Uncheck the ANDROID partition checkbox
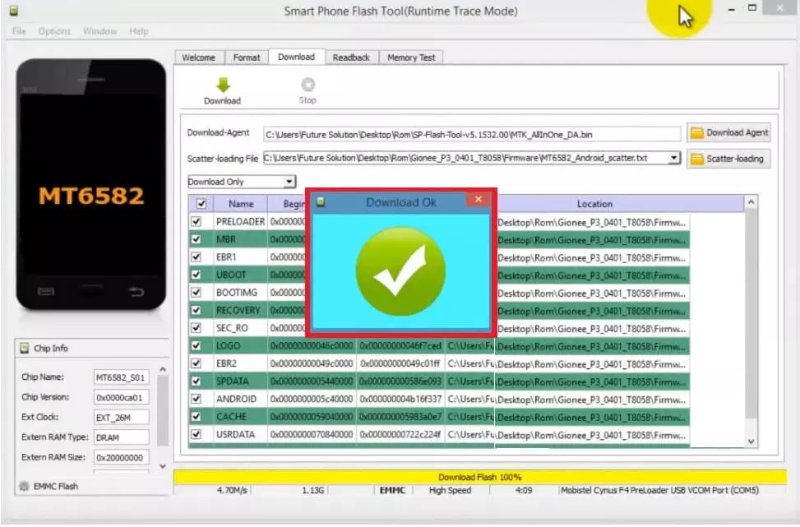This screenshot has width=800, height=527. 196,399
